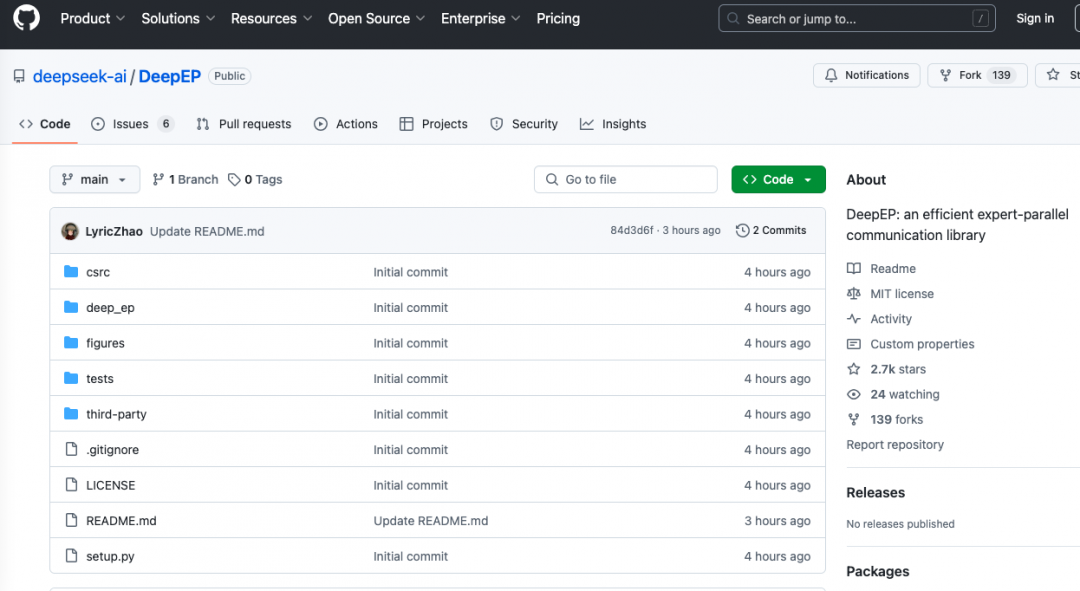Click the repository icon beside deepseek-ai
Image resolution: width=1080 pixels, height=591 pixels.
19,76
